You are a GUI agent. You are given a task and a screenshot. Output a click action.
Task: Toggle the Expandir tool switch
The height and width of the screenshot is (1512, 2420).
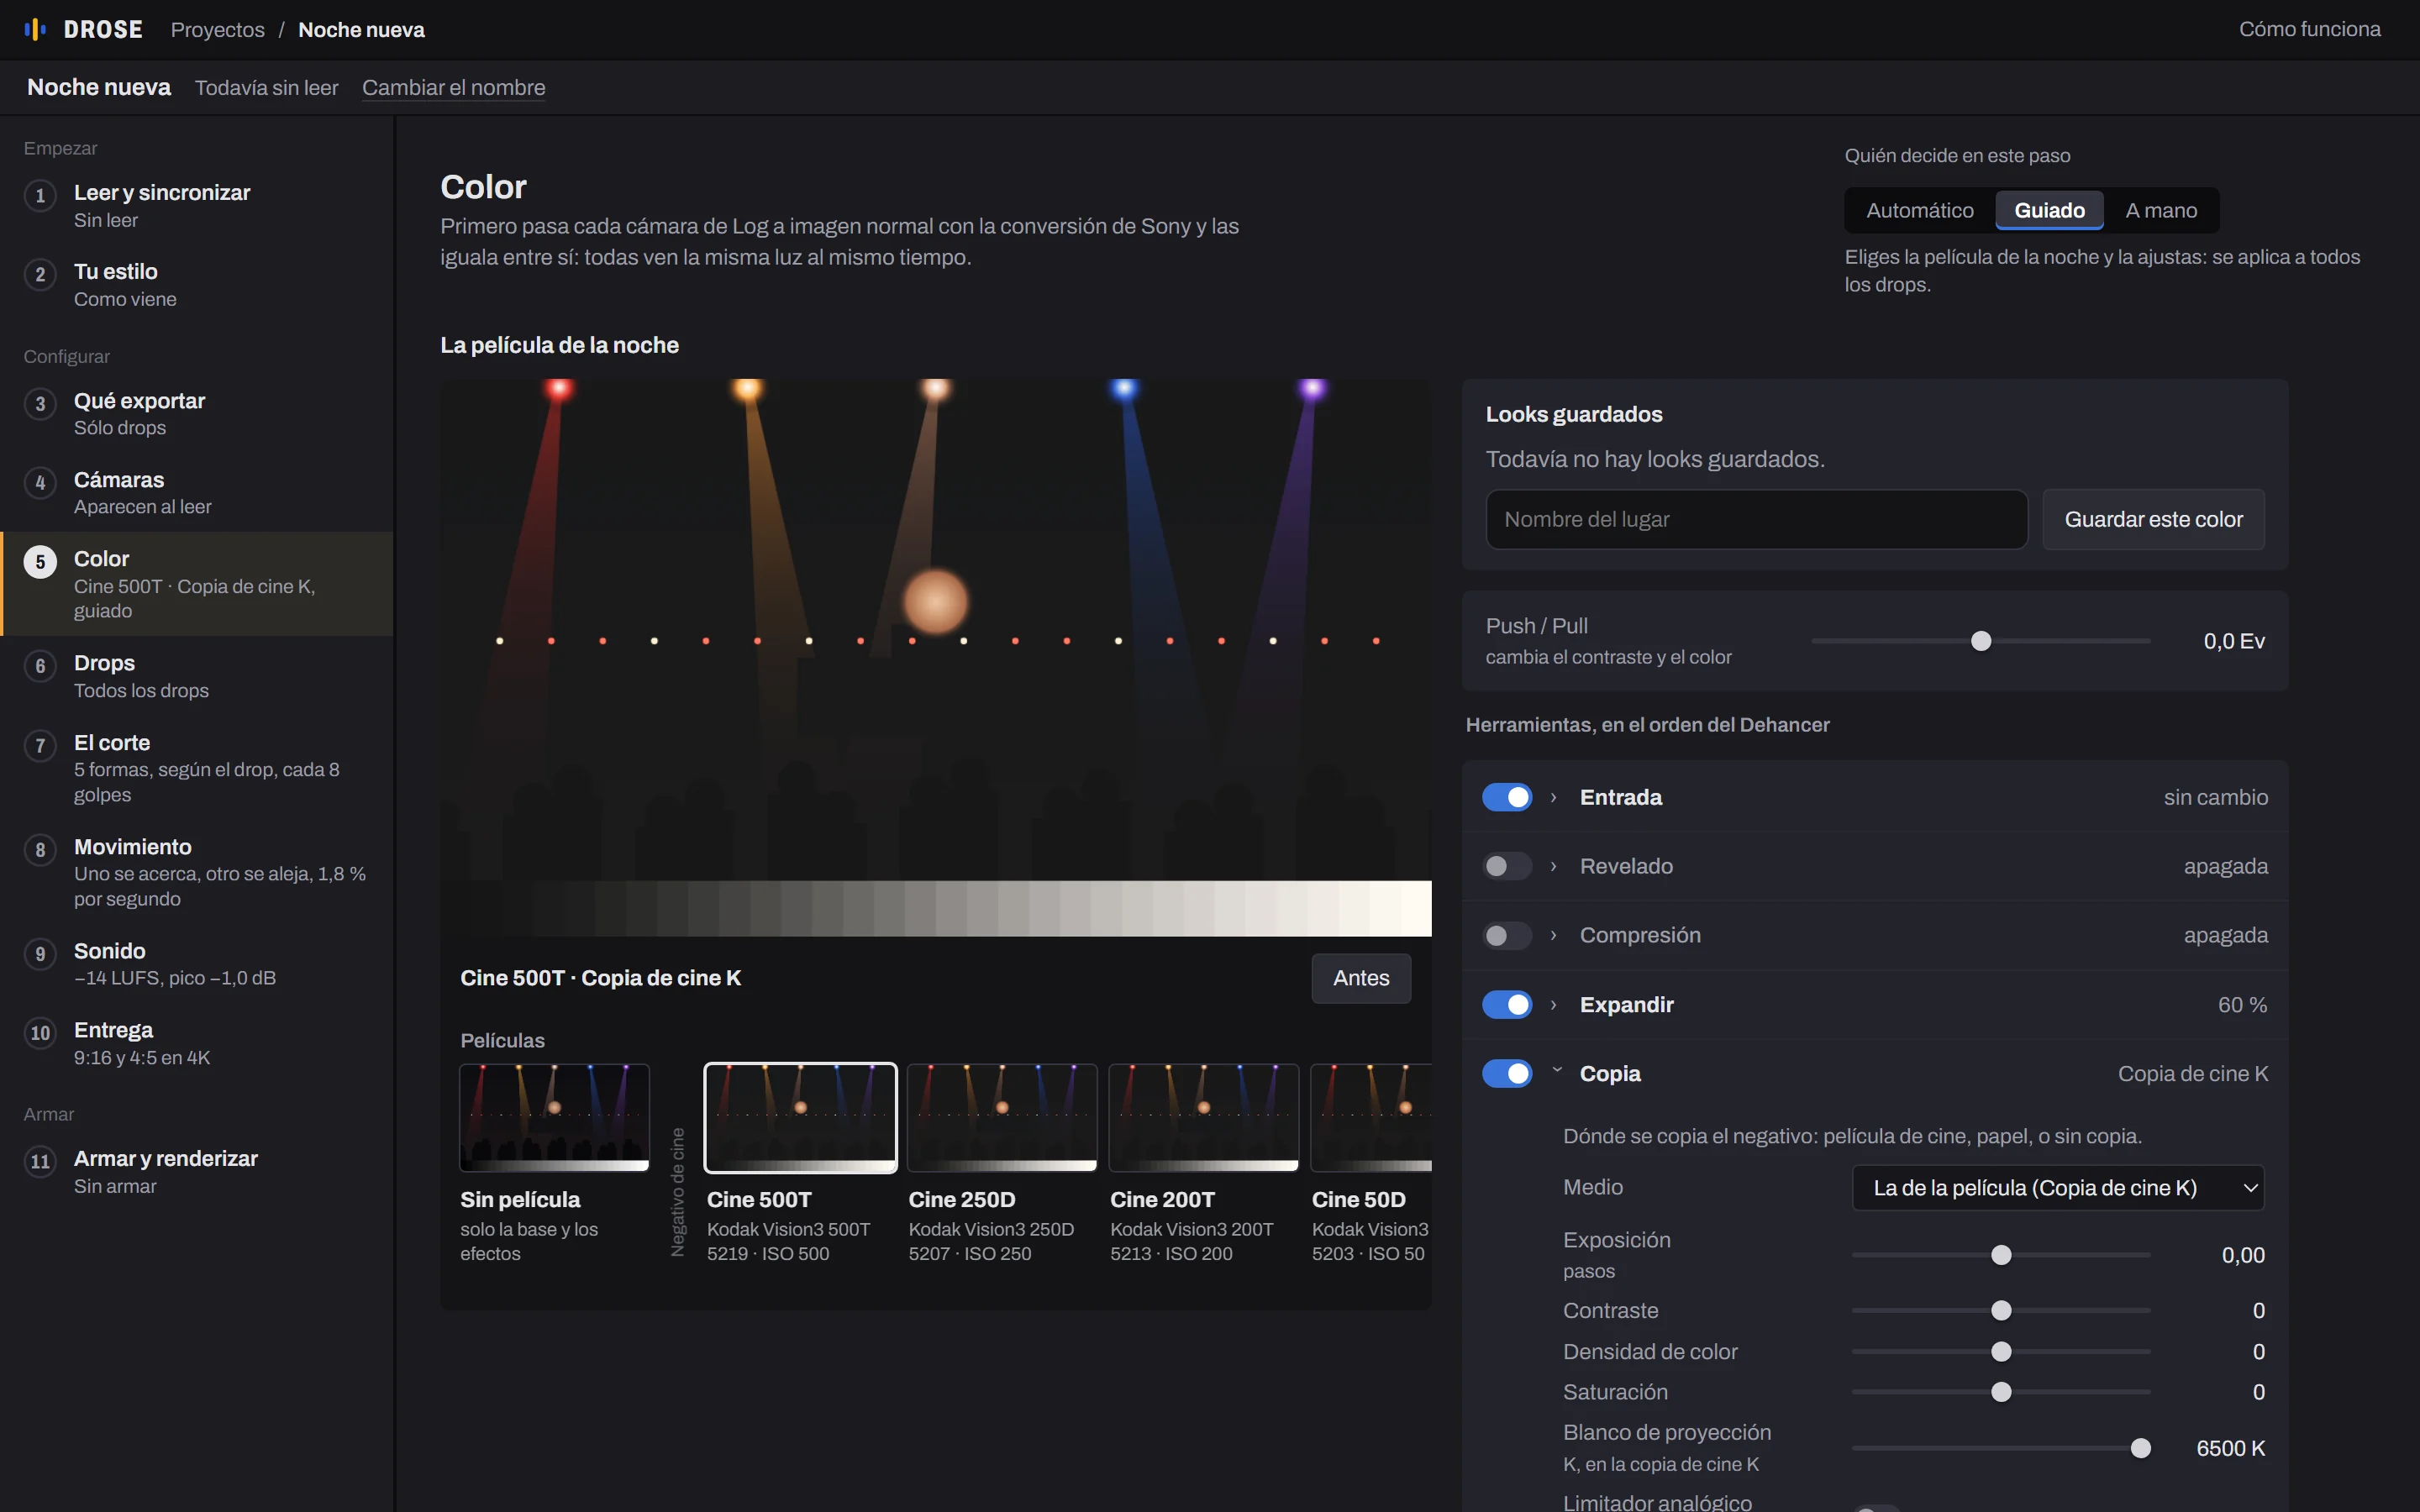pos(1507,1004)
